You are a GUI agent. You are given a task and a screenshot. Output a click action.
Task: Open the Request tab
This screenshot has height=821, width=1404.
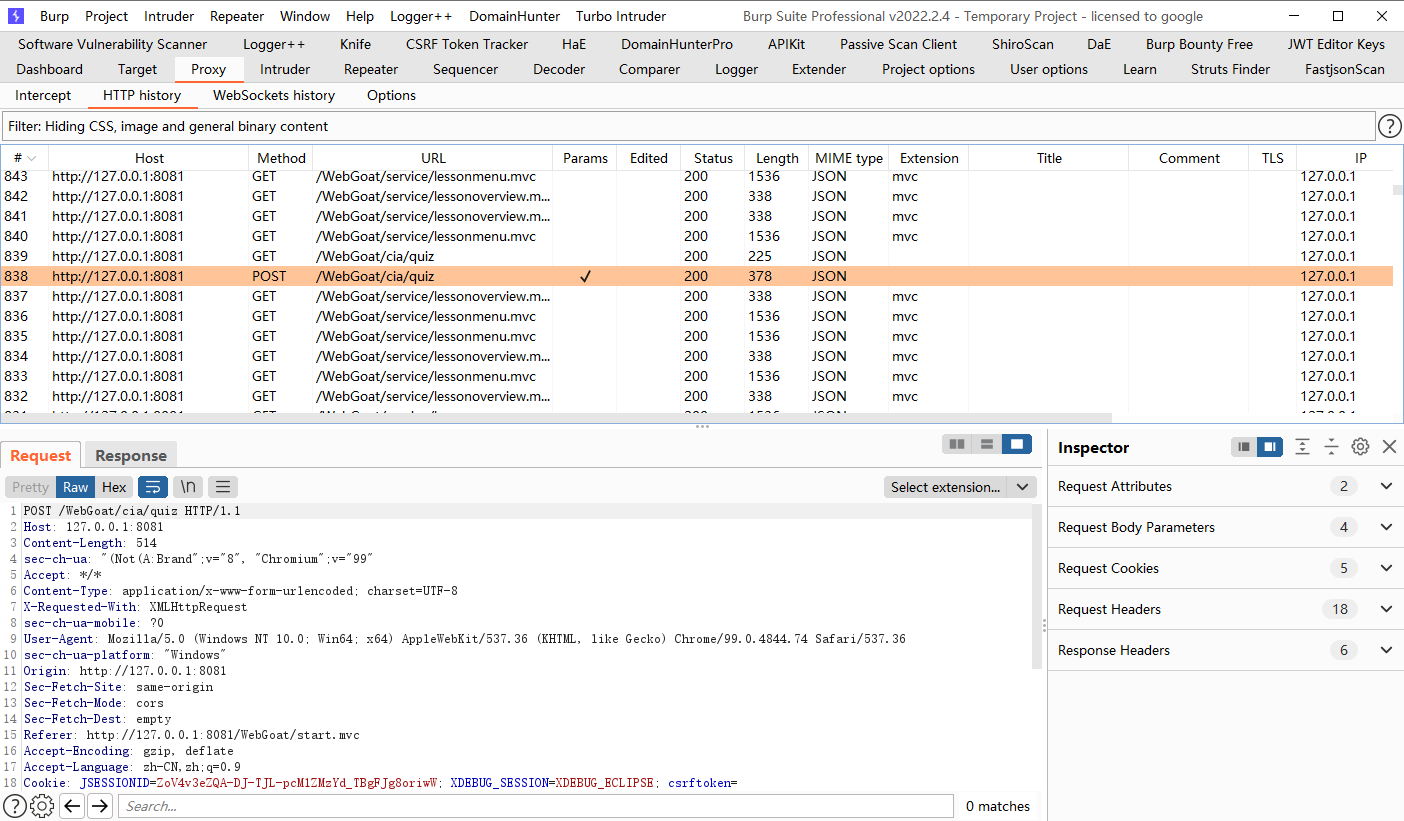tap(41, 455)
